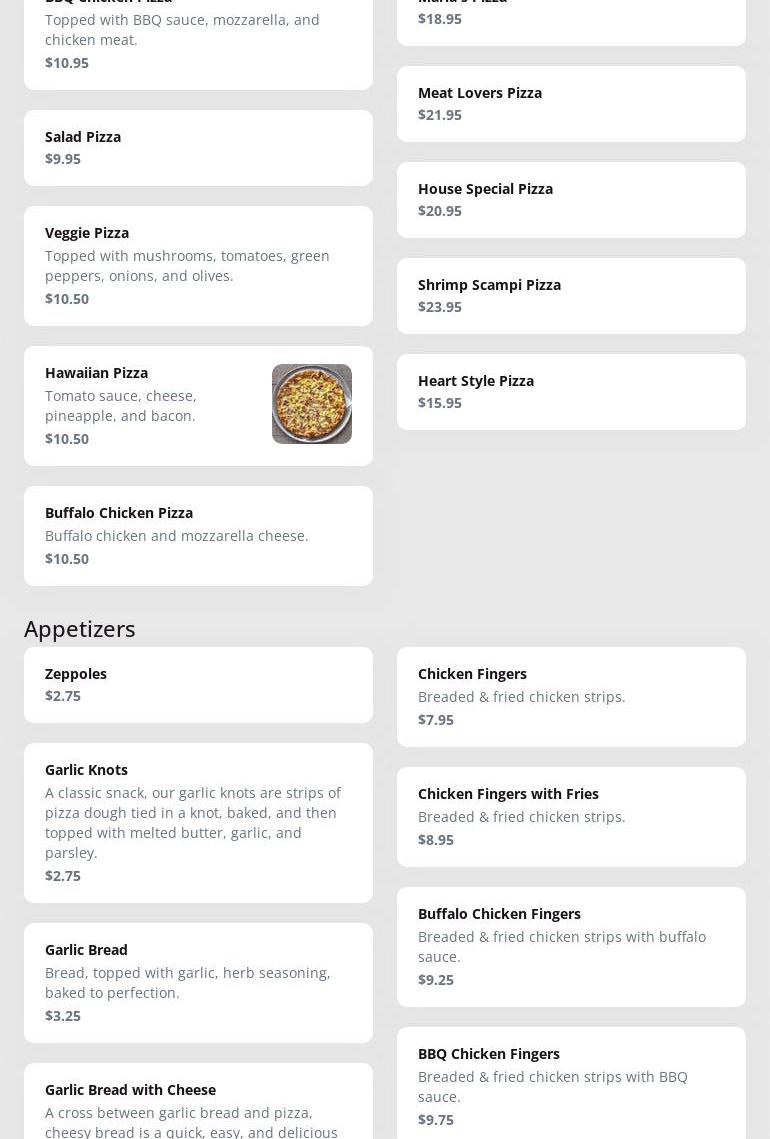Click the $21.95 Meat Lovers price
Viewport: 770px width, 1139px height.
(440, 115)
